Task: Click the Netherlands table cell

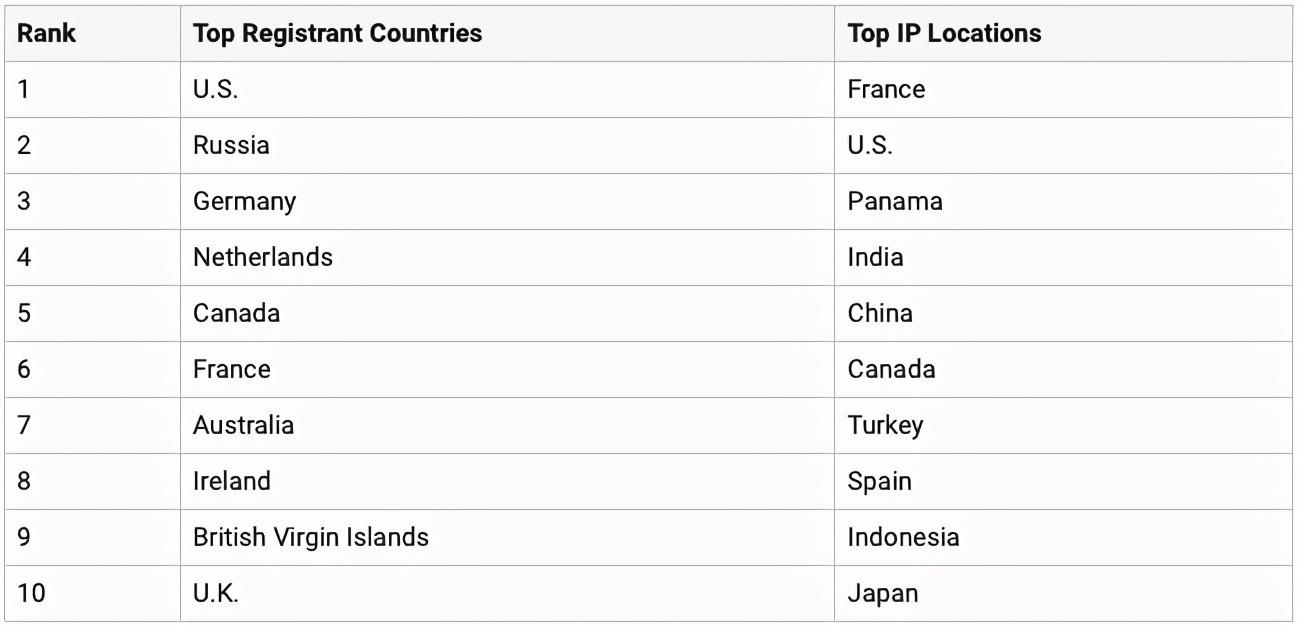Action: [x=262, y=257]
